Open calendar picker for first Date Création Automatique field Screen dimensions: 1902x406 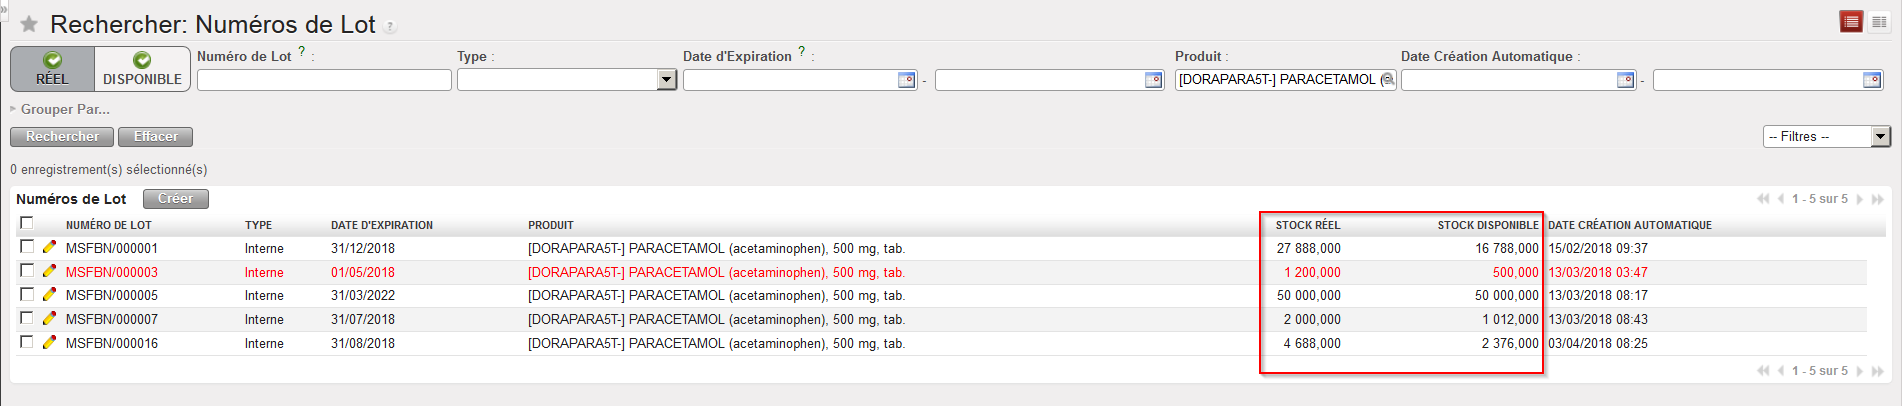(x=1625, y=80)
